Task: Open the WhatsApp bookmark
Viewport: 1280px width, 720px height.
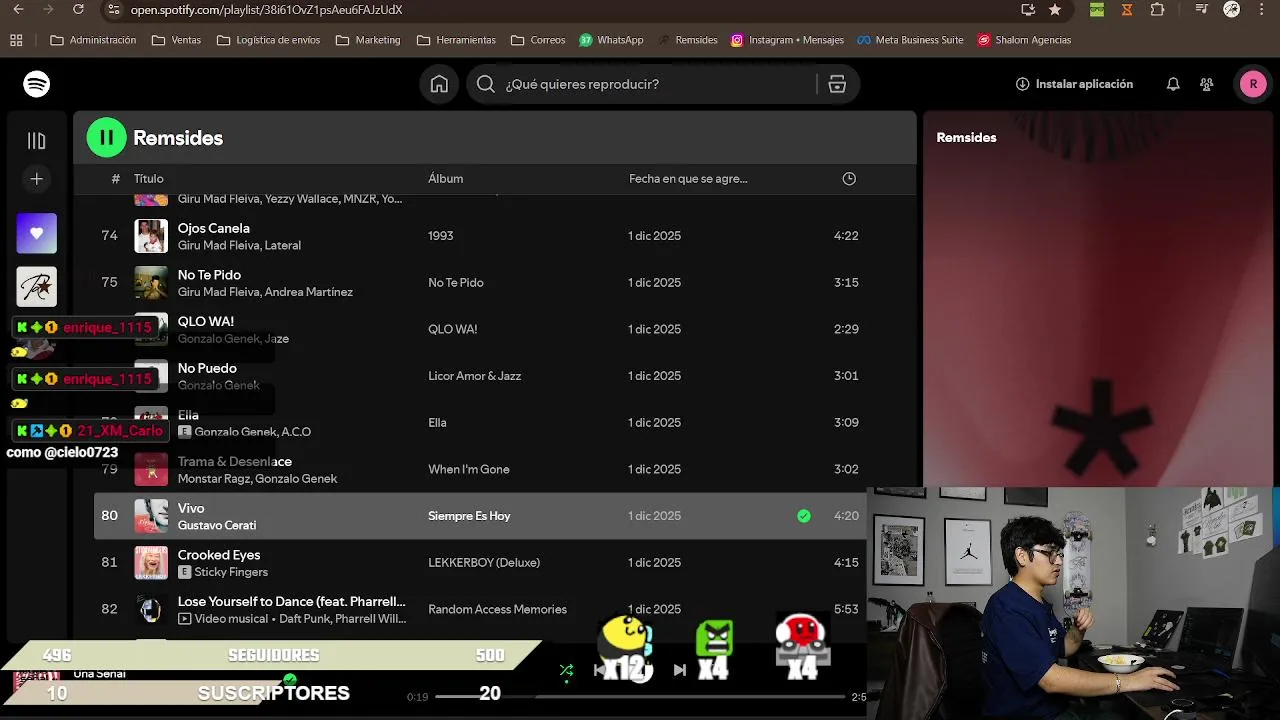Action: pyautogui.click(x=611, y=40)
